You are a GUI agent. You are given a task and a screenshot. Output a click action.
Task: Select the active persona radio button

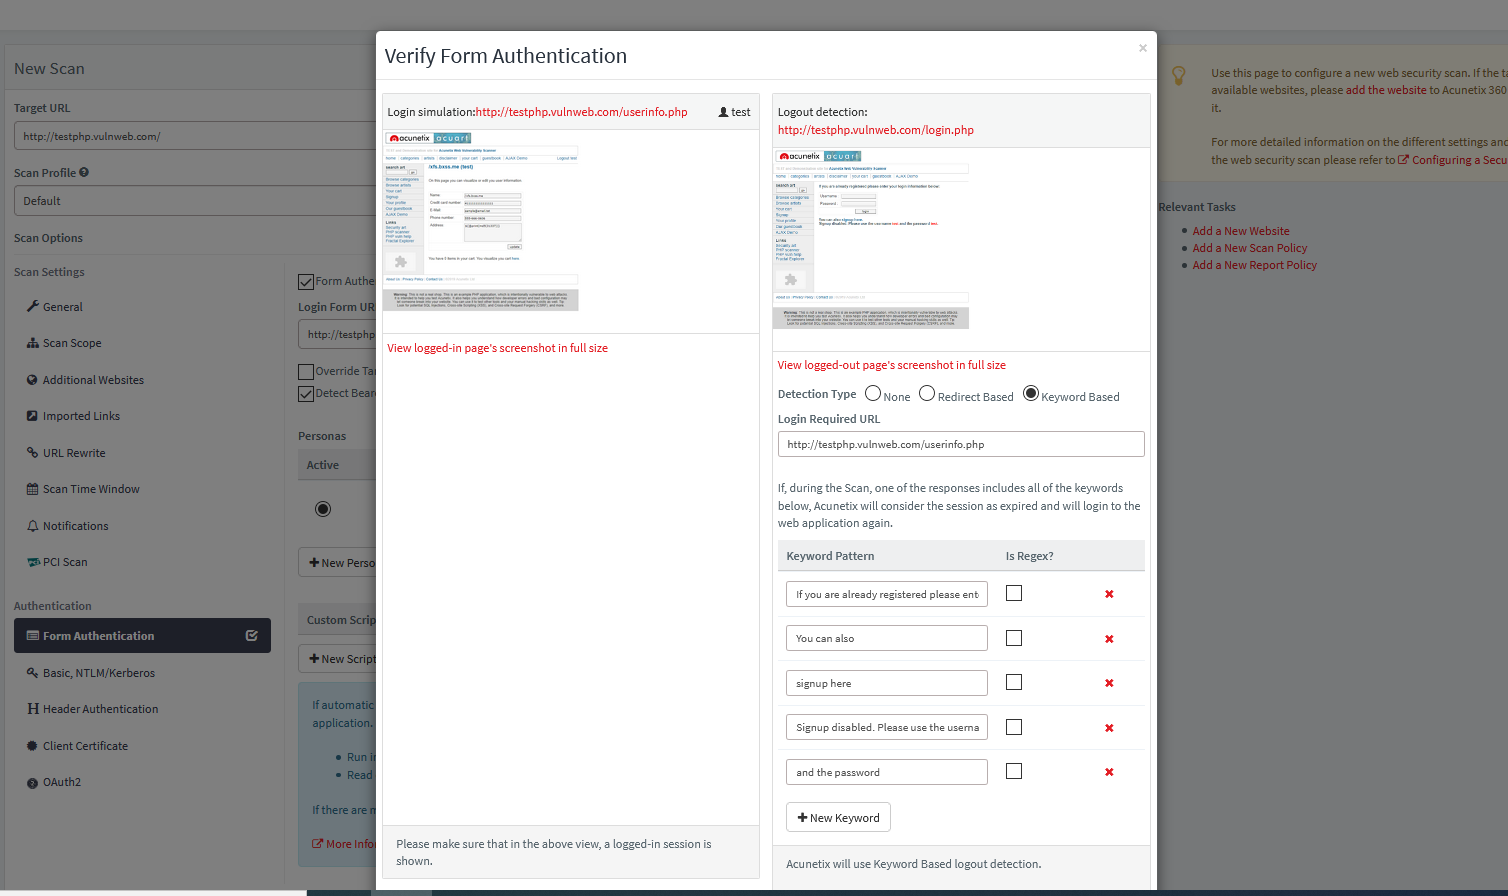[x=323, y=509]
